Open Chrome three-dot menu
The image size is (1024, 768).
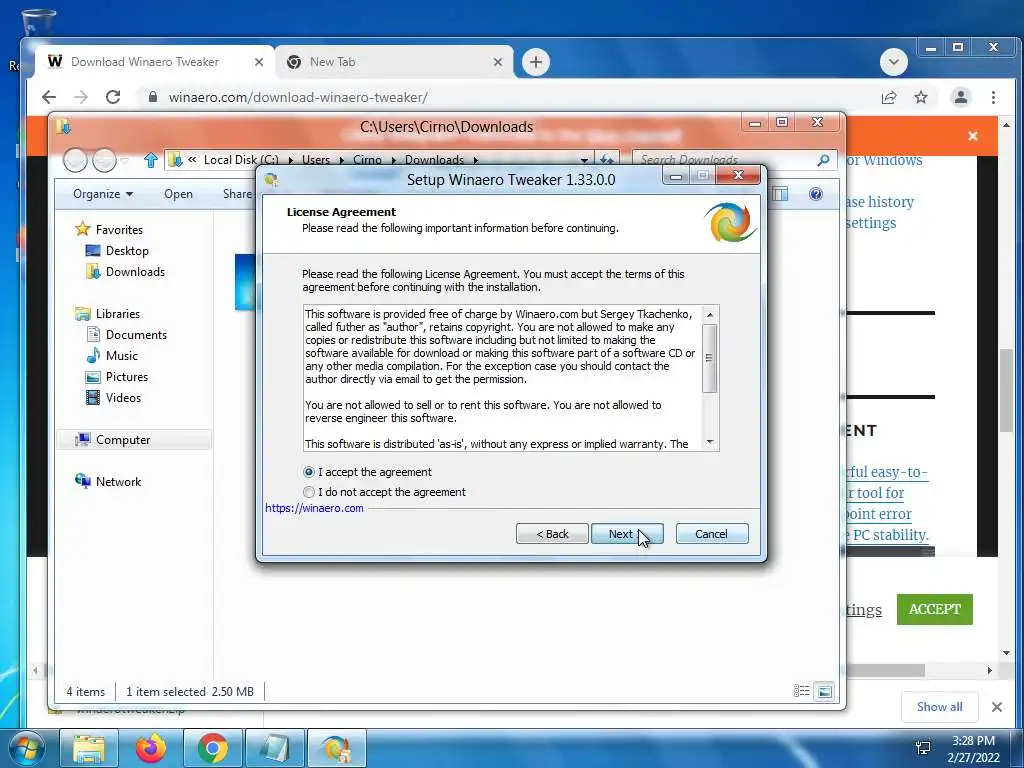pyautogui.click(x=993, y=97)
